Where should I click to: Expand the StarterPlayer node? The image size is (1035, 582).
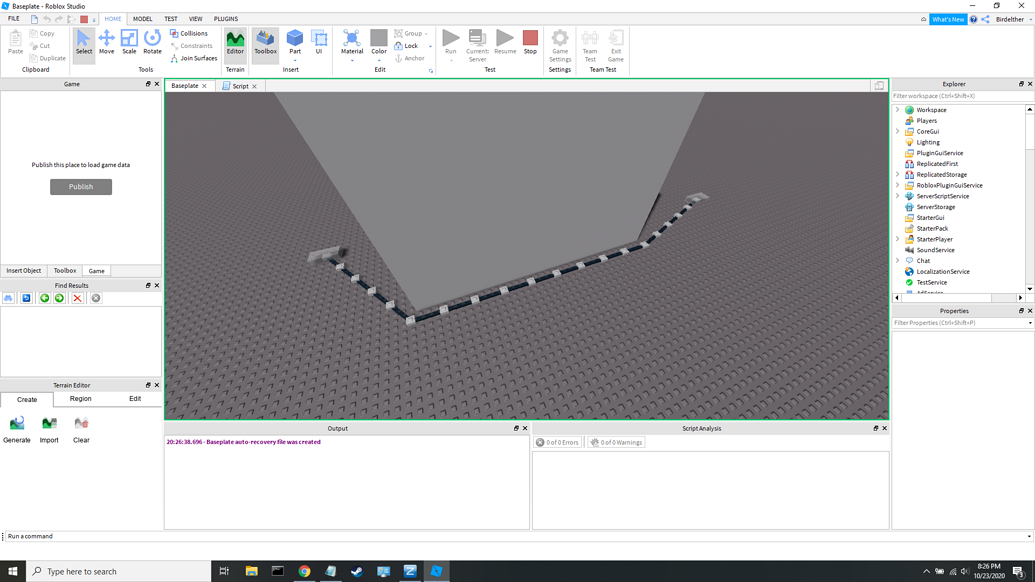[898, 239]
